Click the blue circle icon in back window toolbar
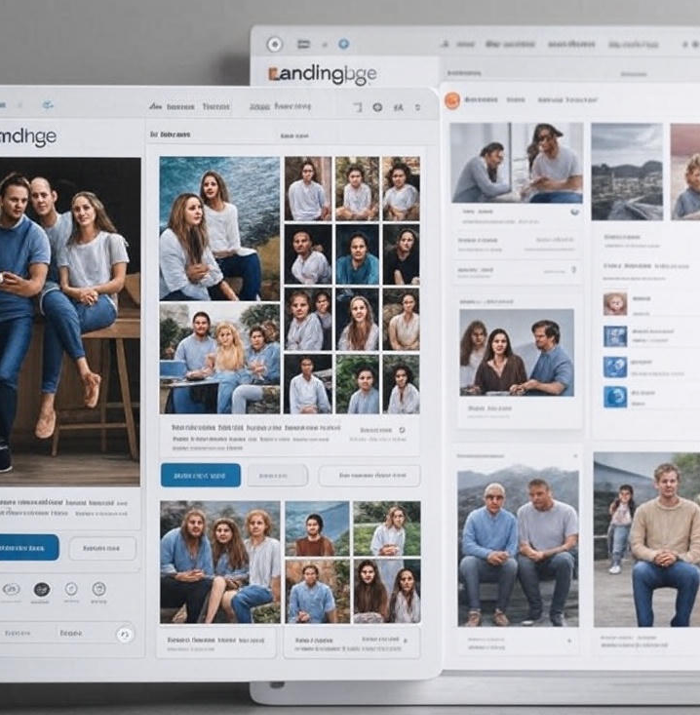The width and height of the screenshot is (700, 715). 343,44
